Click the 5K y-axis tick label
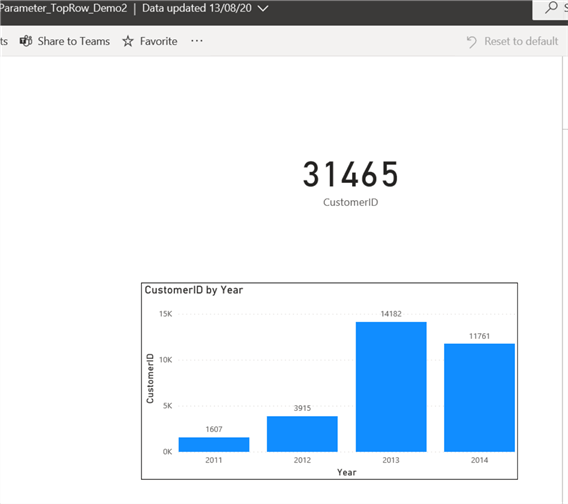This screenshot has height=504, width=568. click(x=167, y=406)
